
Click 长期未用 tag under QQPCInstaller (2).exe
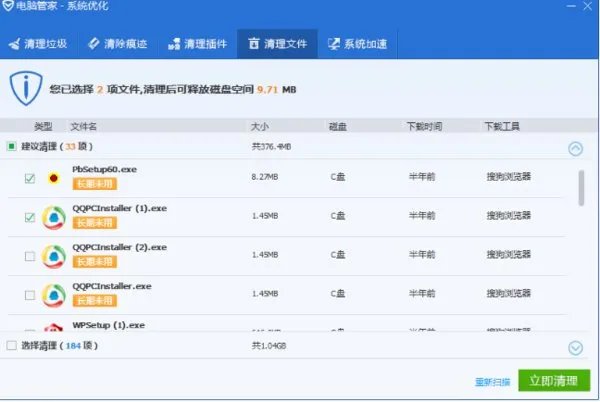[x=95, y=262]
